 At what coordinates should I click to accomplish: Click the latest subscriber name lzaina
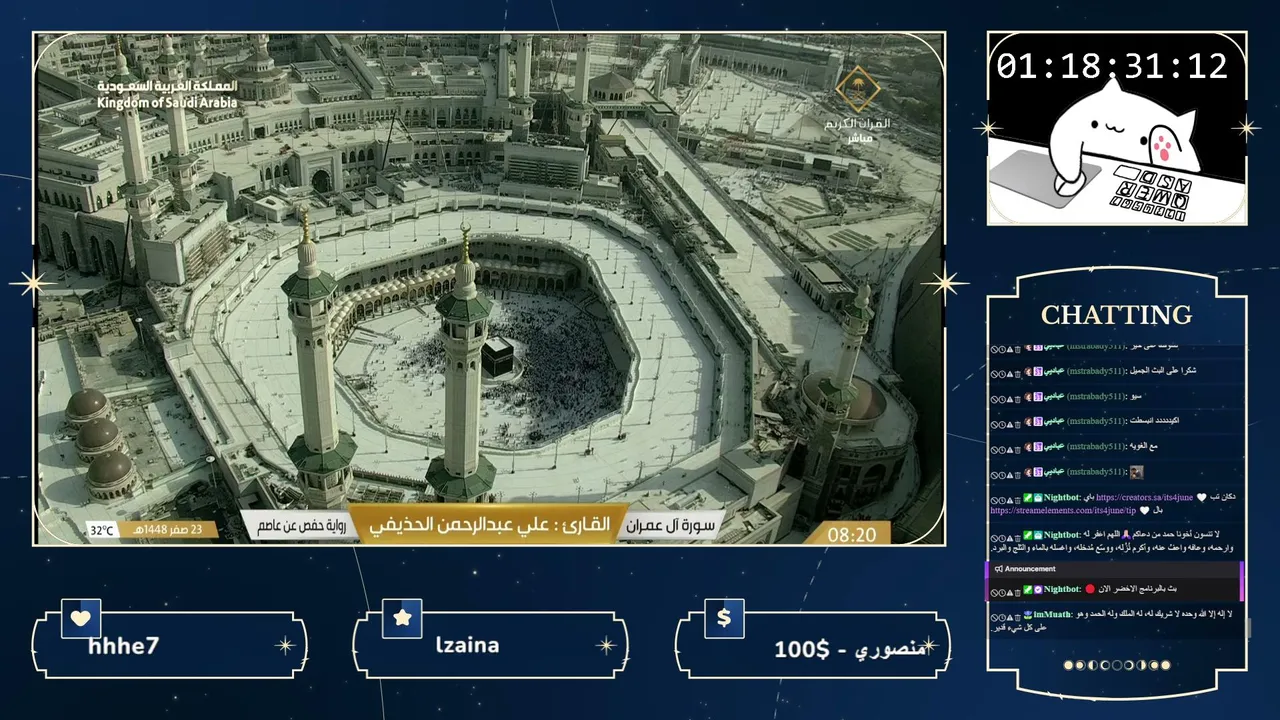[468, 645]
